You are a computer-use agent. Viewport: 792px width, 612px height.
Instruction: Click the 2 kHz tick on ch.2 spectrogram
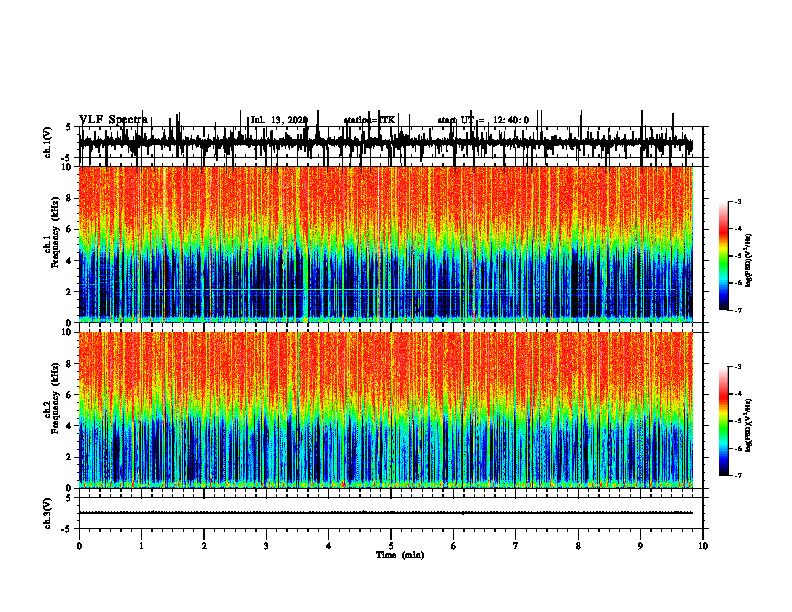click(70, 457)
